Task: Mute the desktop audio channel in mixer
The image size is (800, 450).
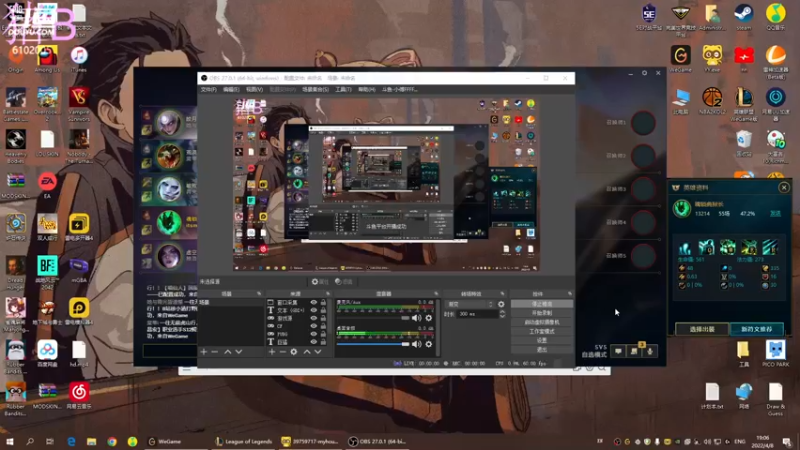Action: click(417, 344)
